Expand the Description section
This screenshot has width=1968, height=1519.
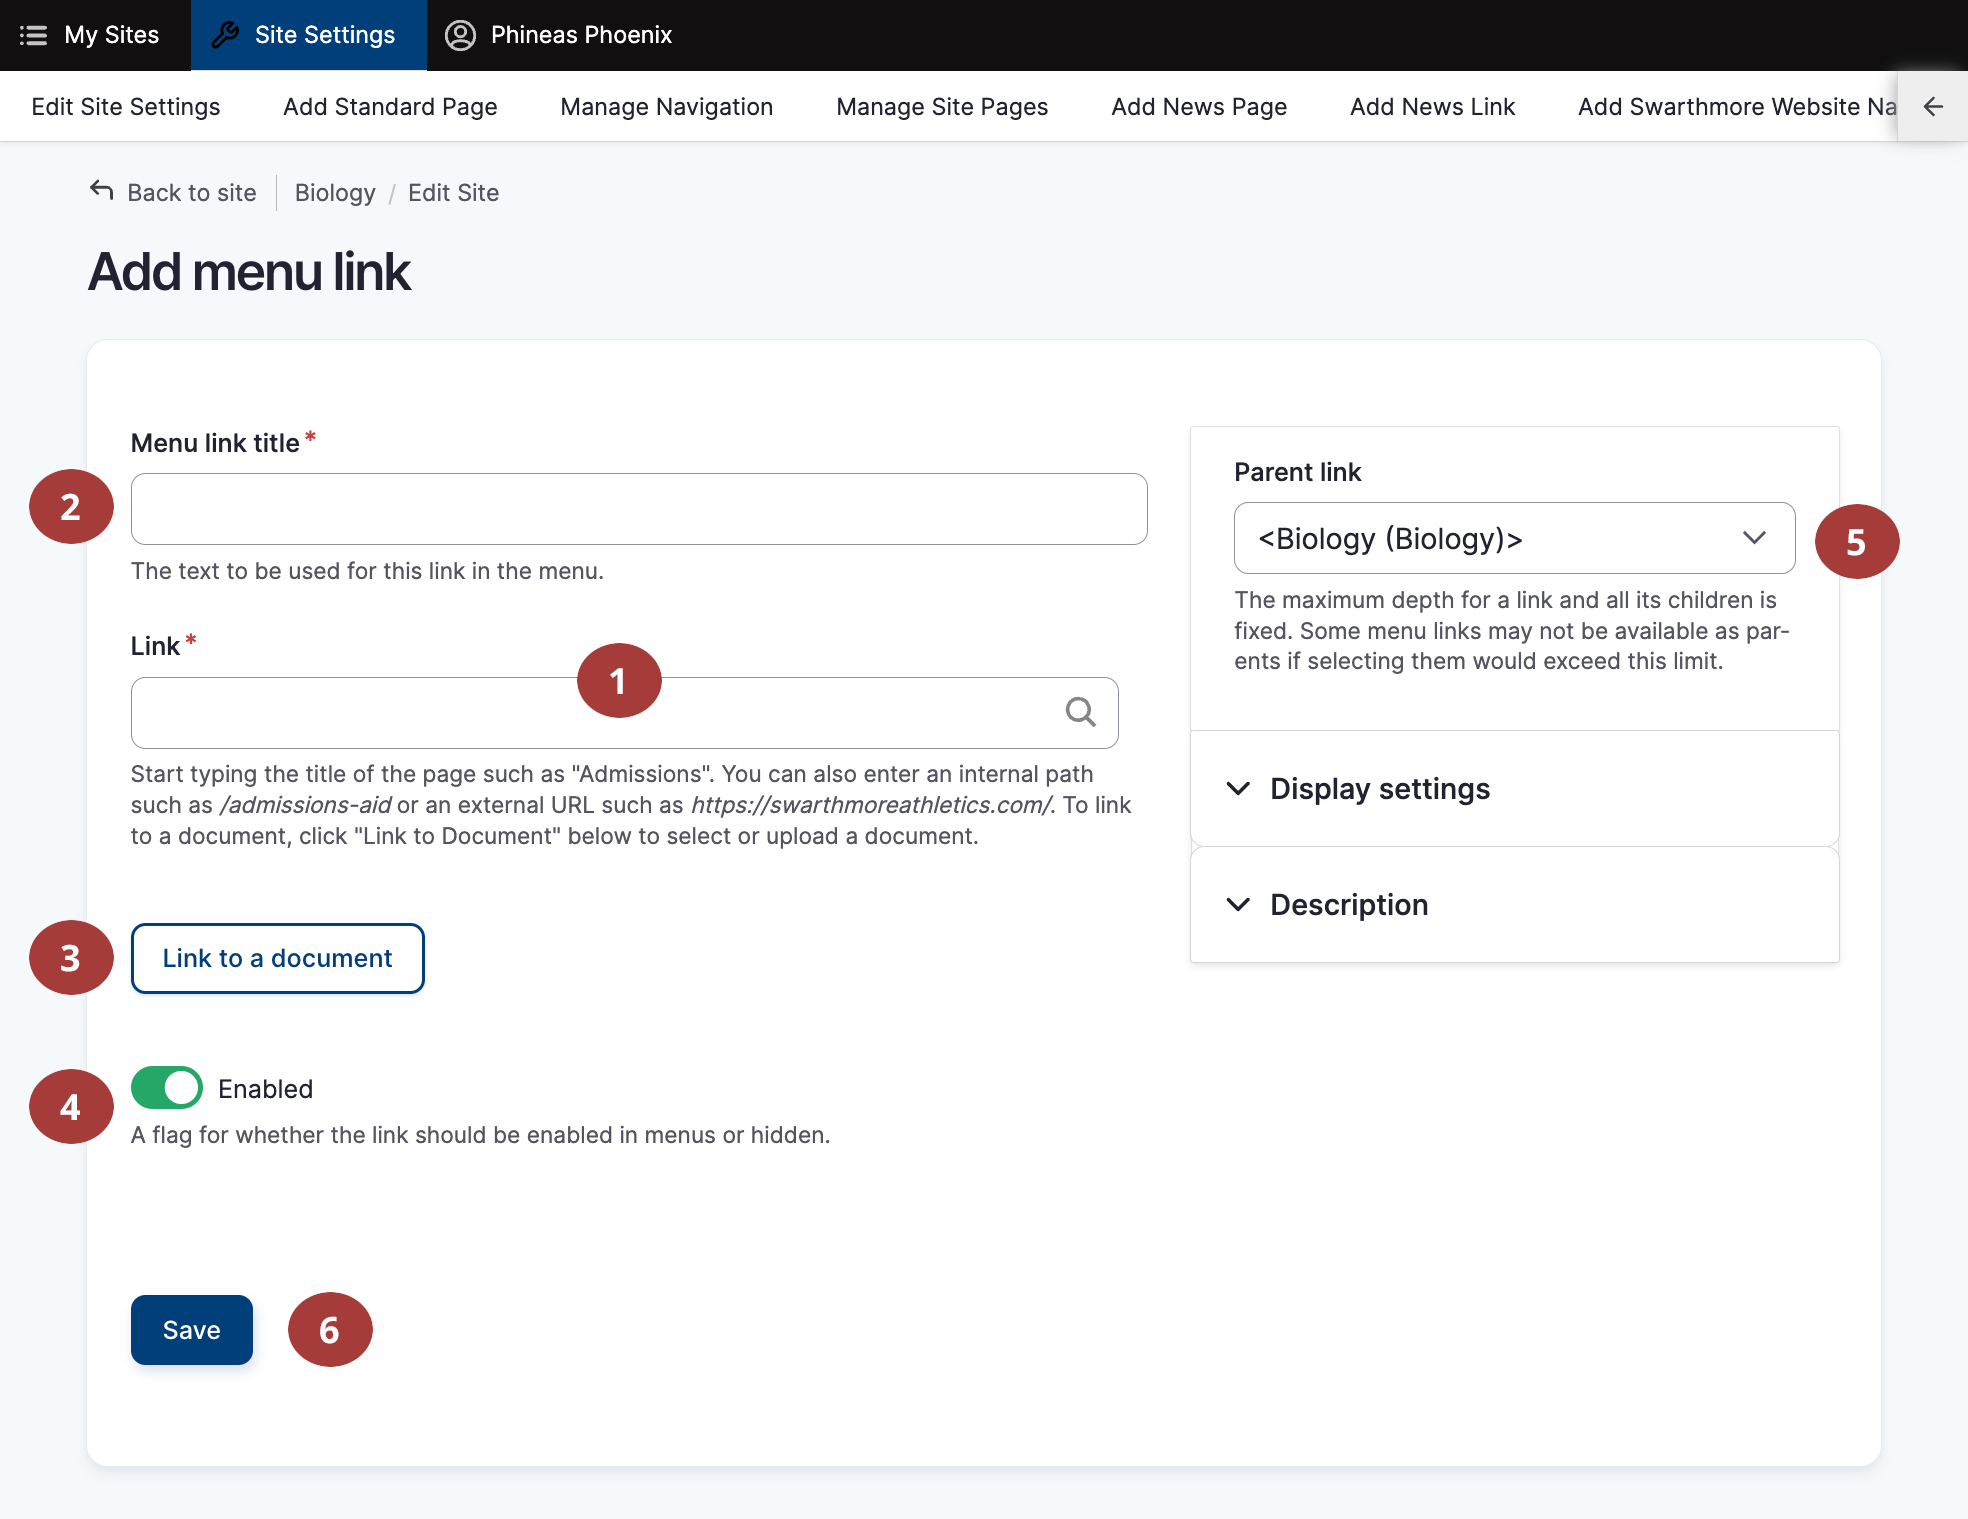click(x=1514, y=905)
